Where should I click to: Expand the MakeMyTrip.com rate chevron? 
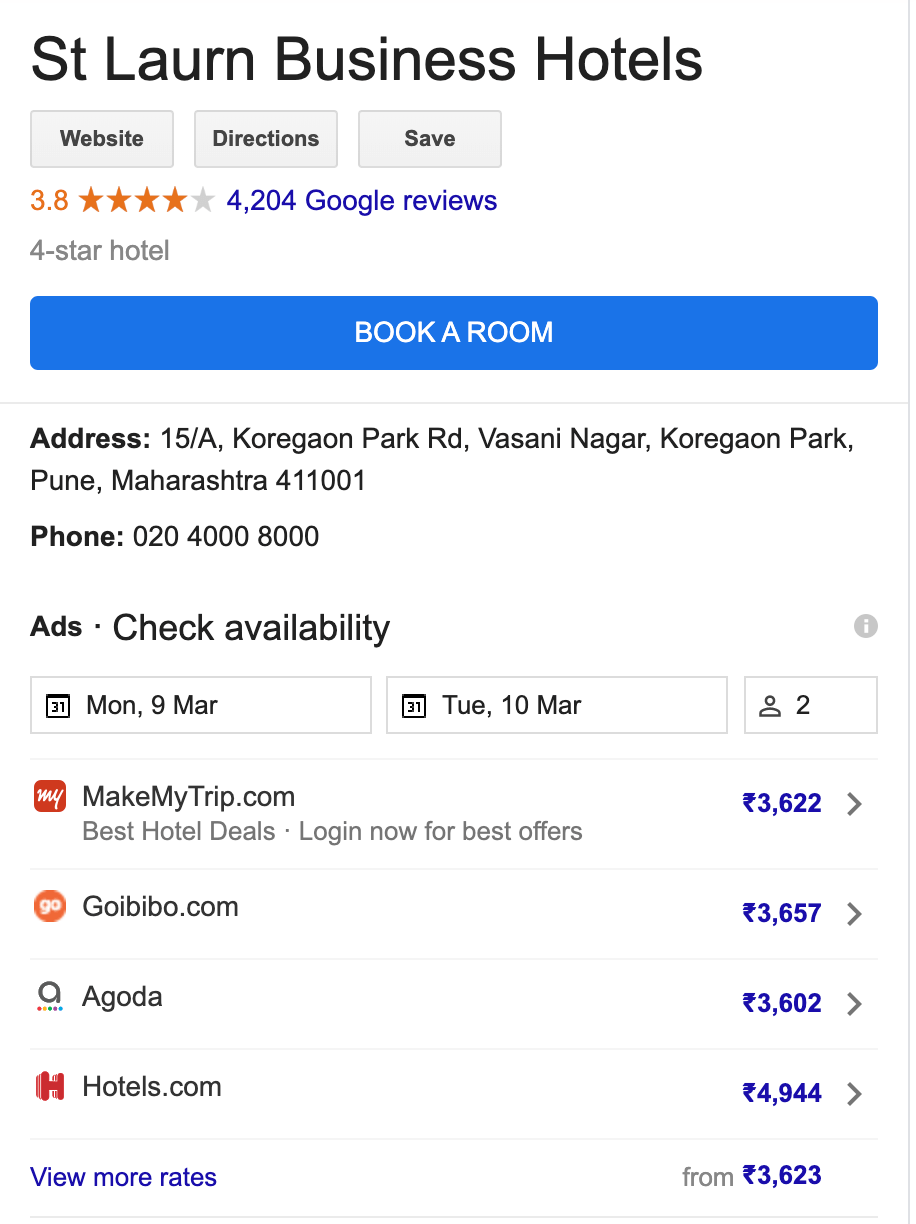click(854, 804)
